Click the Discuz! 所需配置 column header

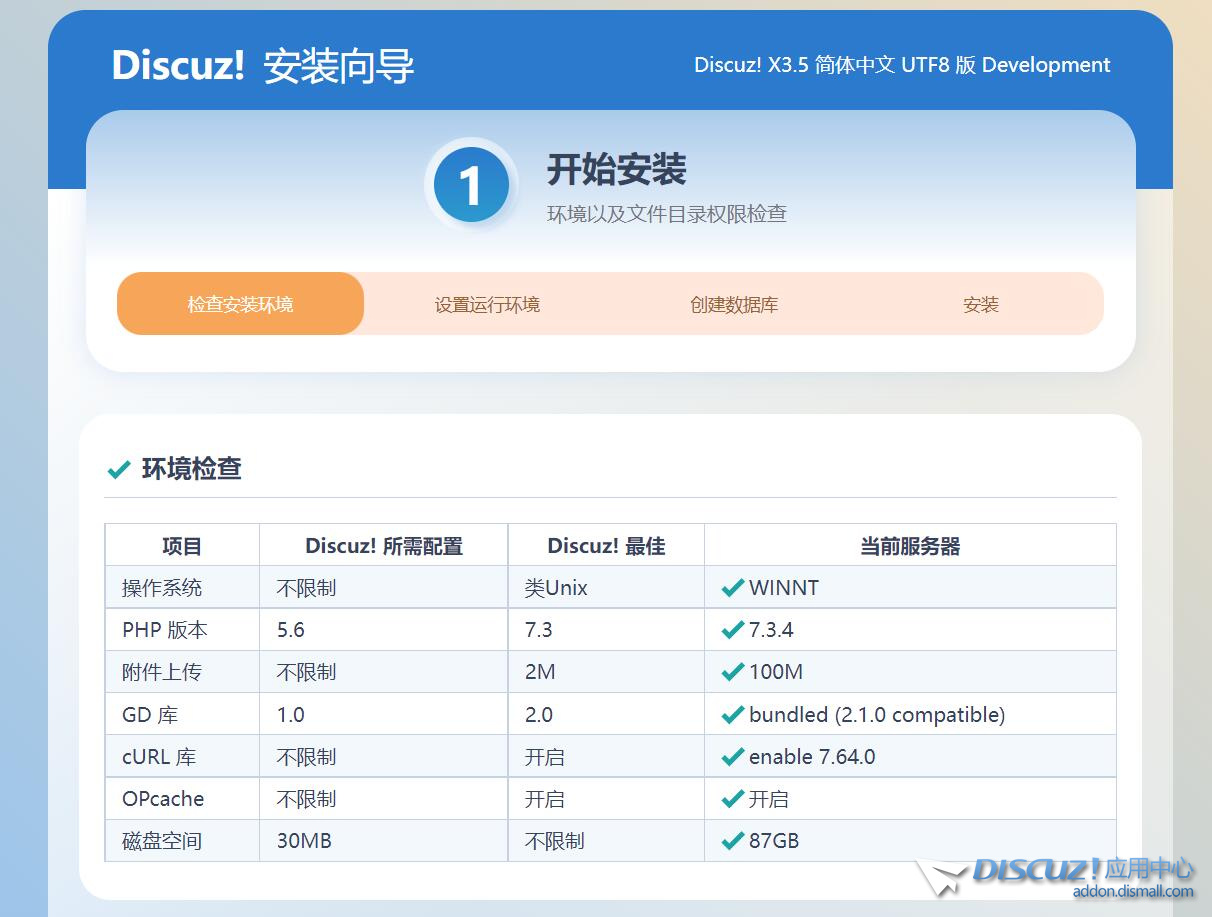(x=384, y=546)
